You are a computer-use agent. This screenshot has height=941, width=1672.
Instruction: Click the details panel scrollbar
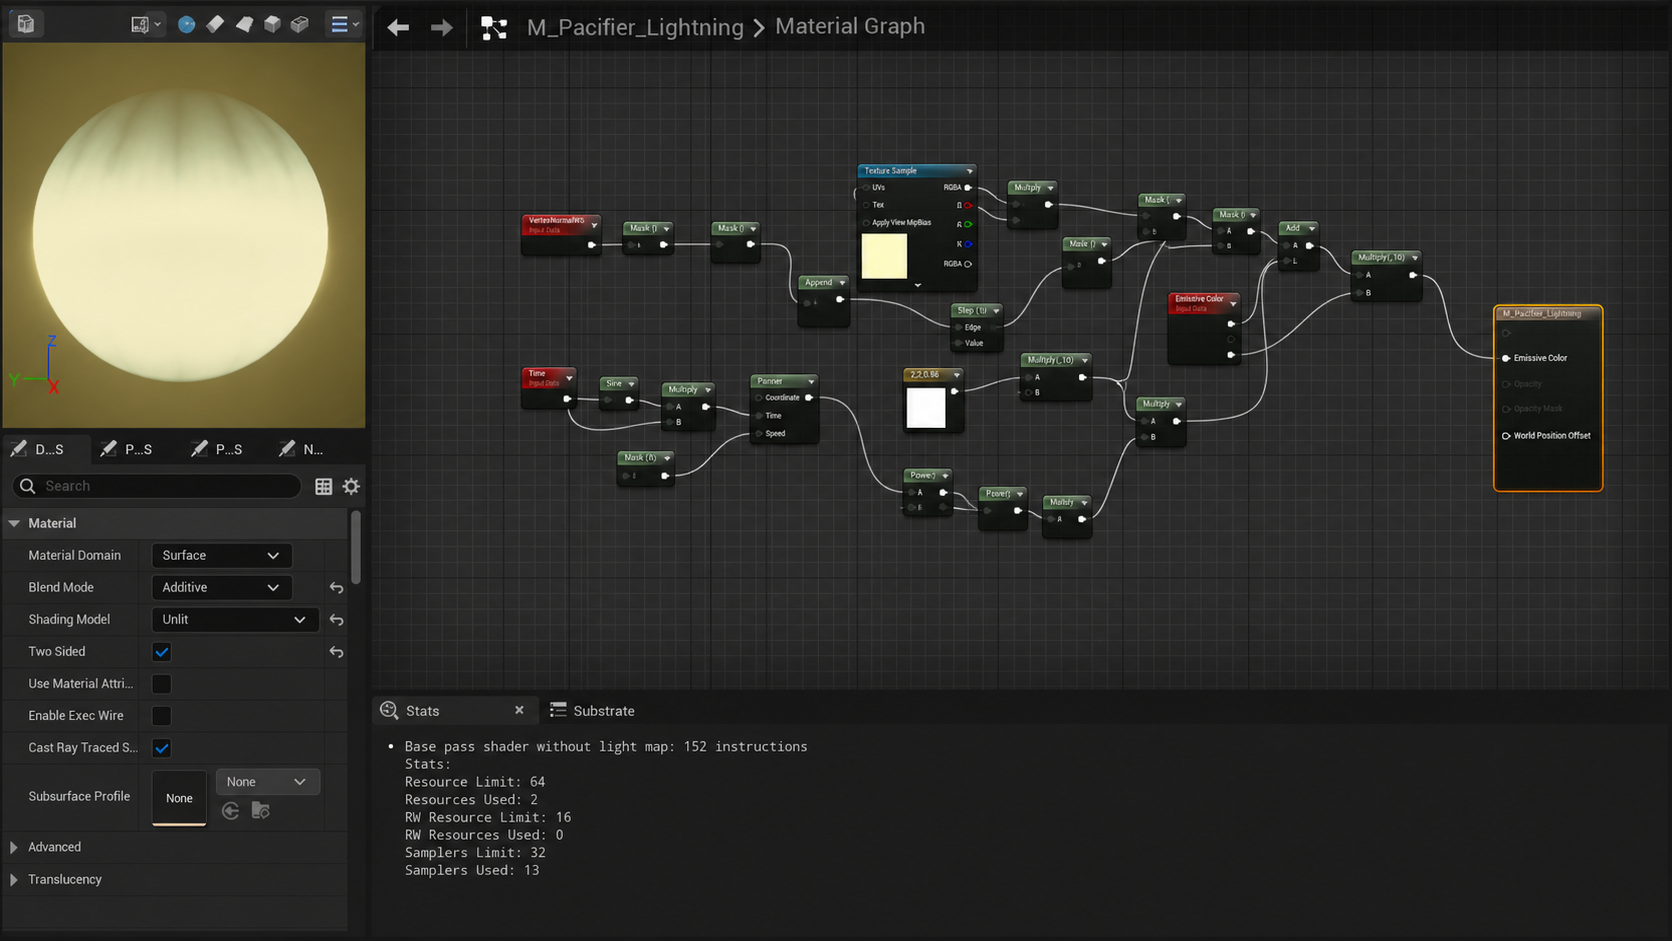pos(355,548)
